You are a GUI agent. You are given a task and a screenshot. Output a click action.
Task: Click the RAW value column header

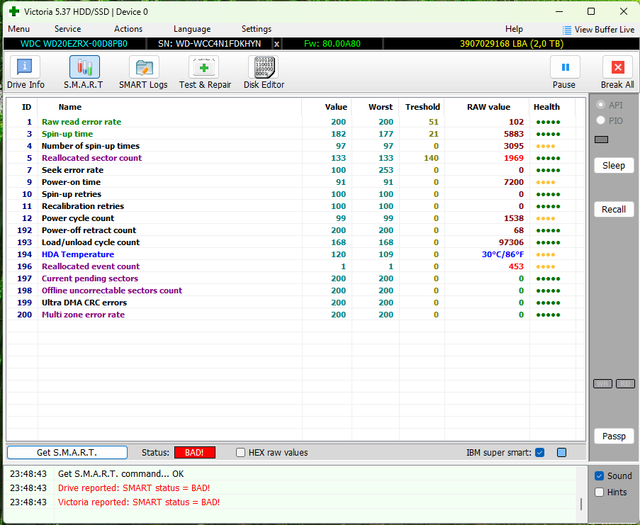(x=488, y=107)
